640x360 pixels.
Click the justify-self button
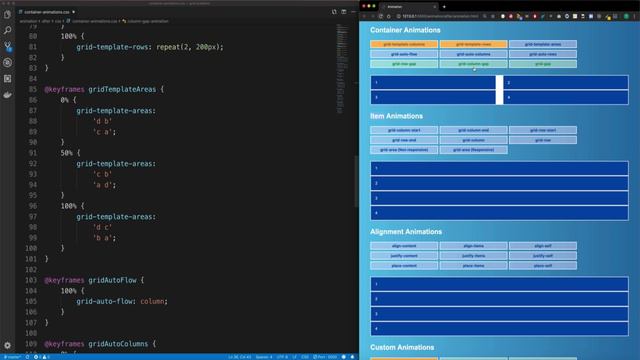click(x=543, y=256)
